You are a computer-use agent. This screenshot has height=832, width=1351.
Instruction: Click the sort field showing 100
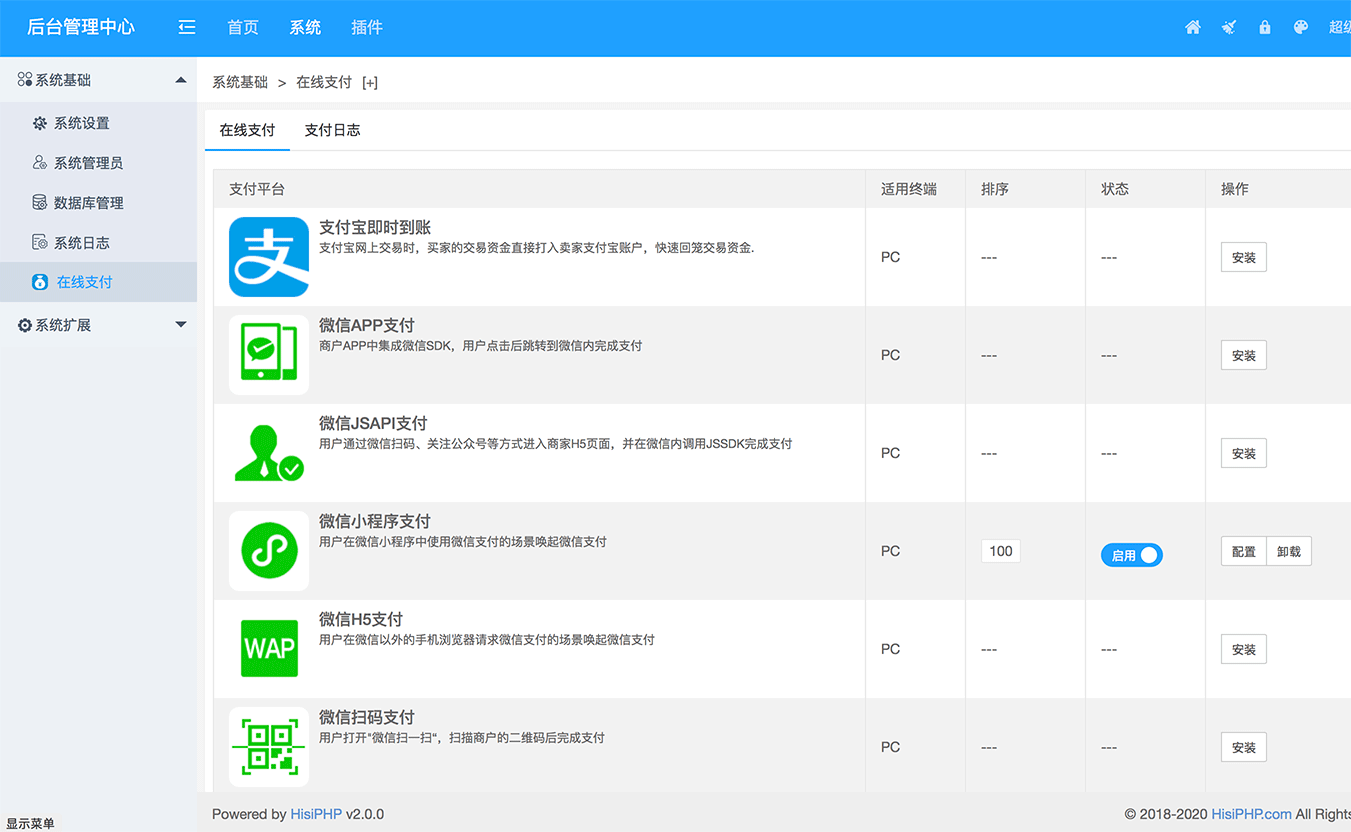(1001, 551)
